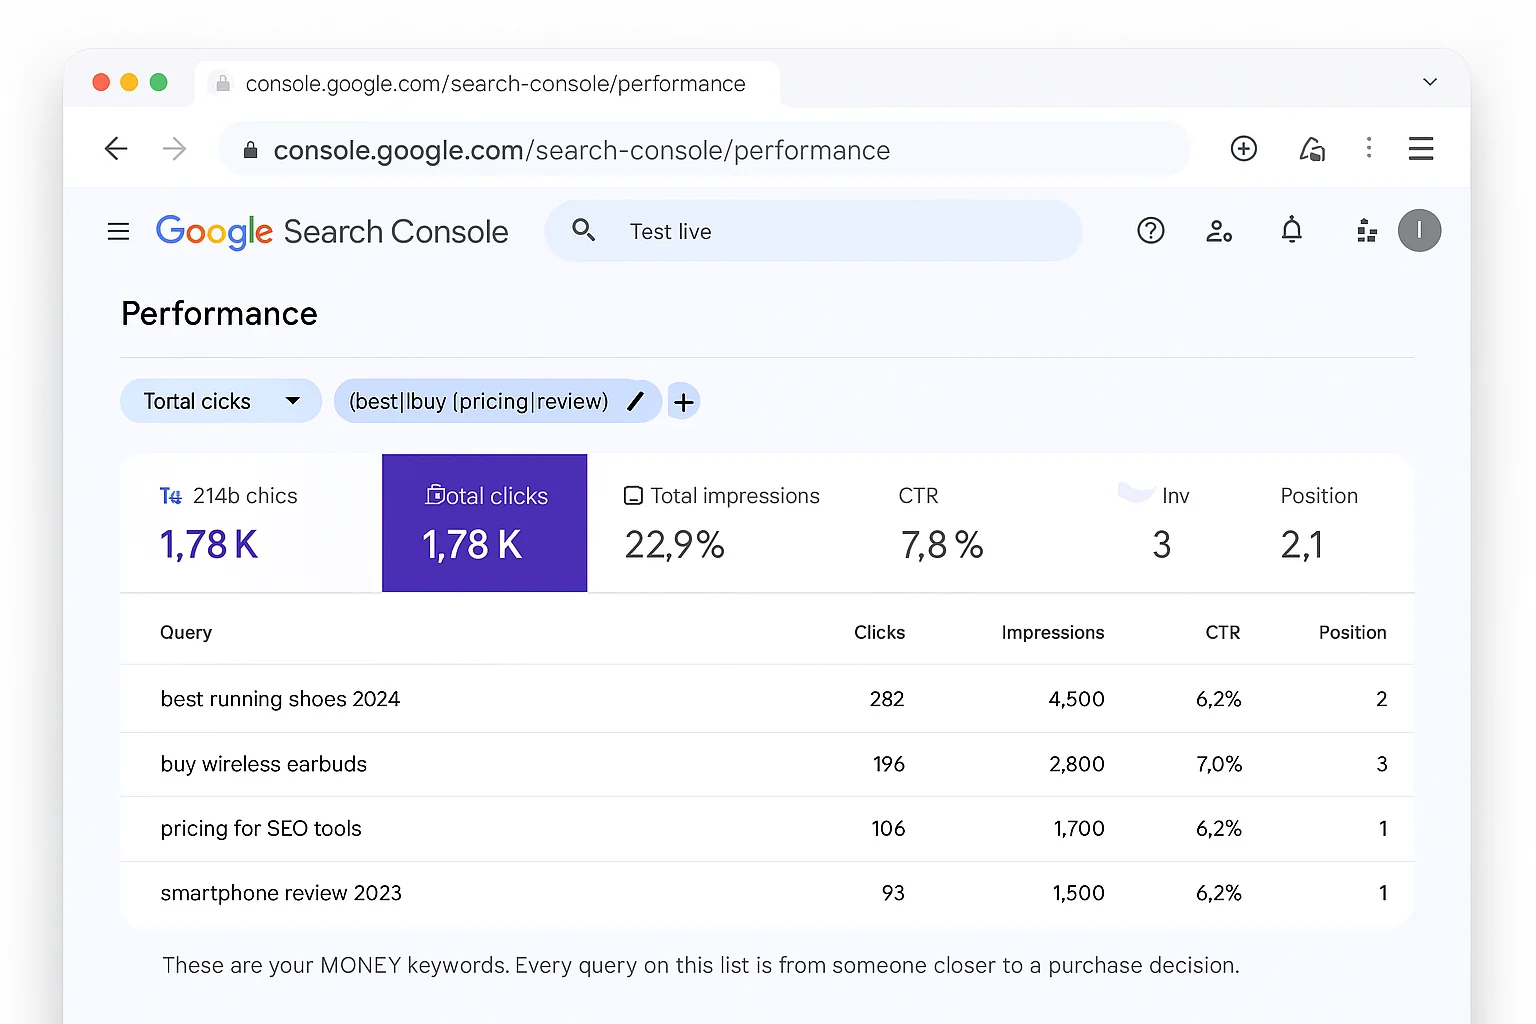Open the help icon in the header
Screen dimensions: 1536x1024
[x=1150, y=230]
